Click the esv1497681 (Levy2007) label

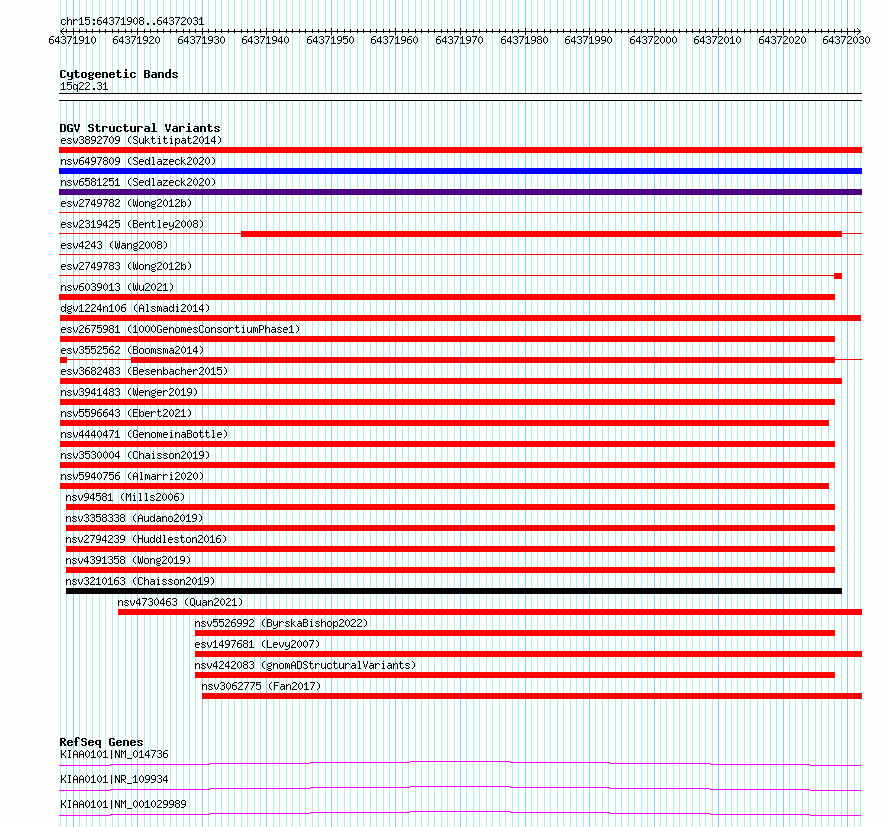pos(257,644)
